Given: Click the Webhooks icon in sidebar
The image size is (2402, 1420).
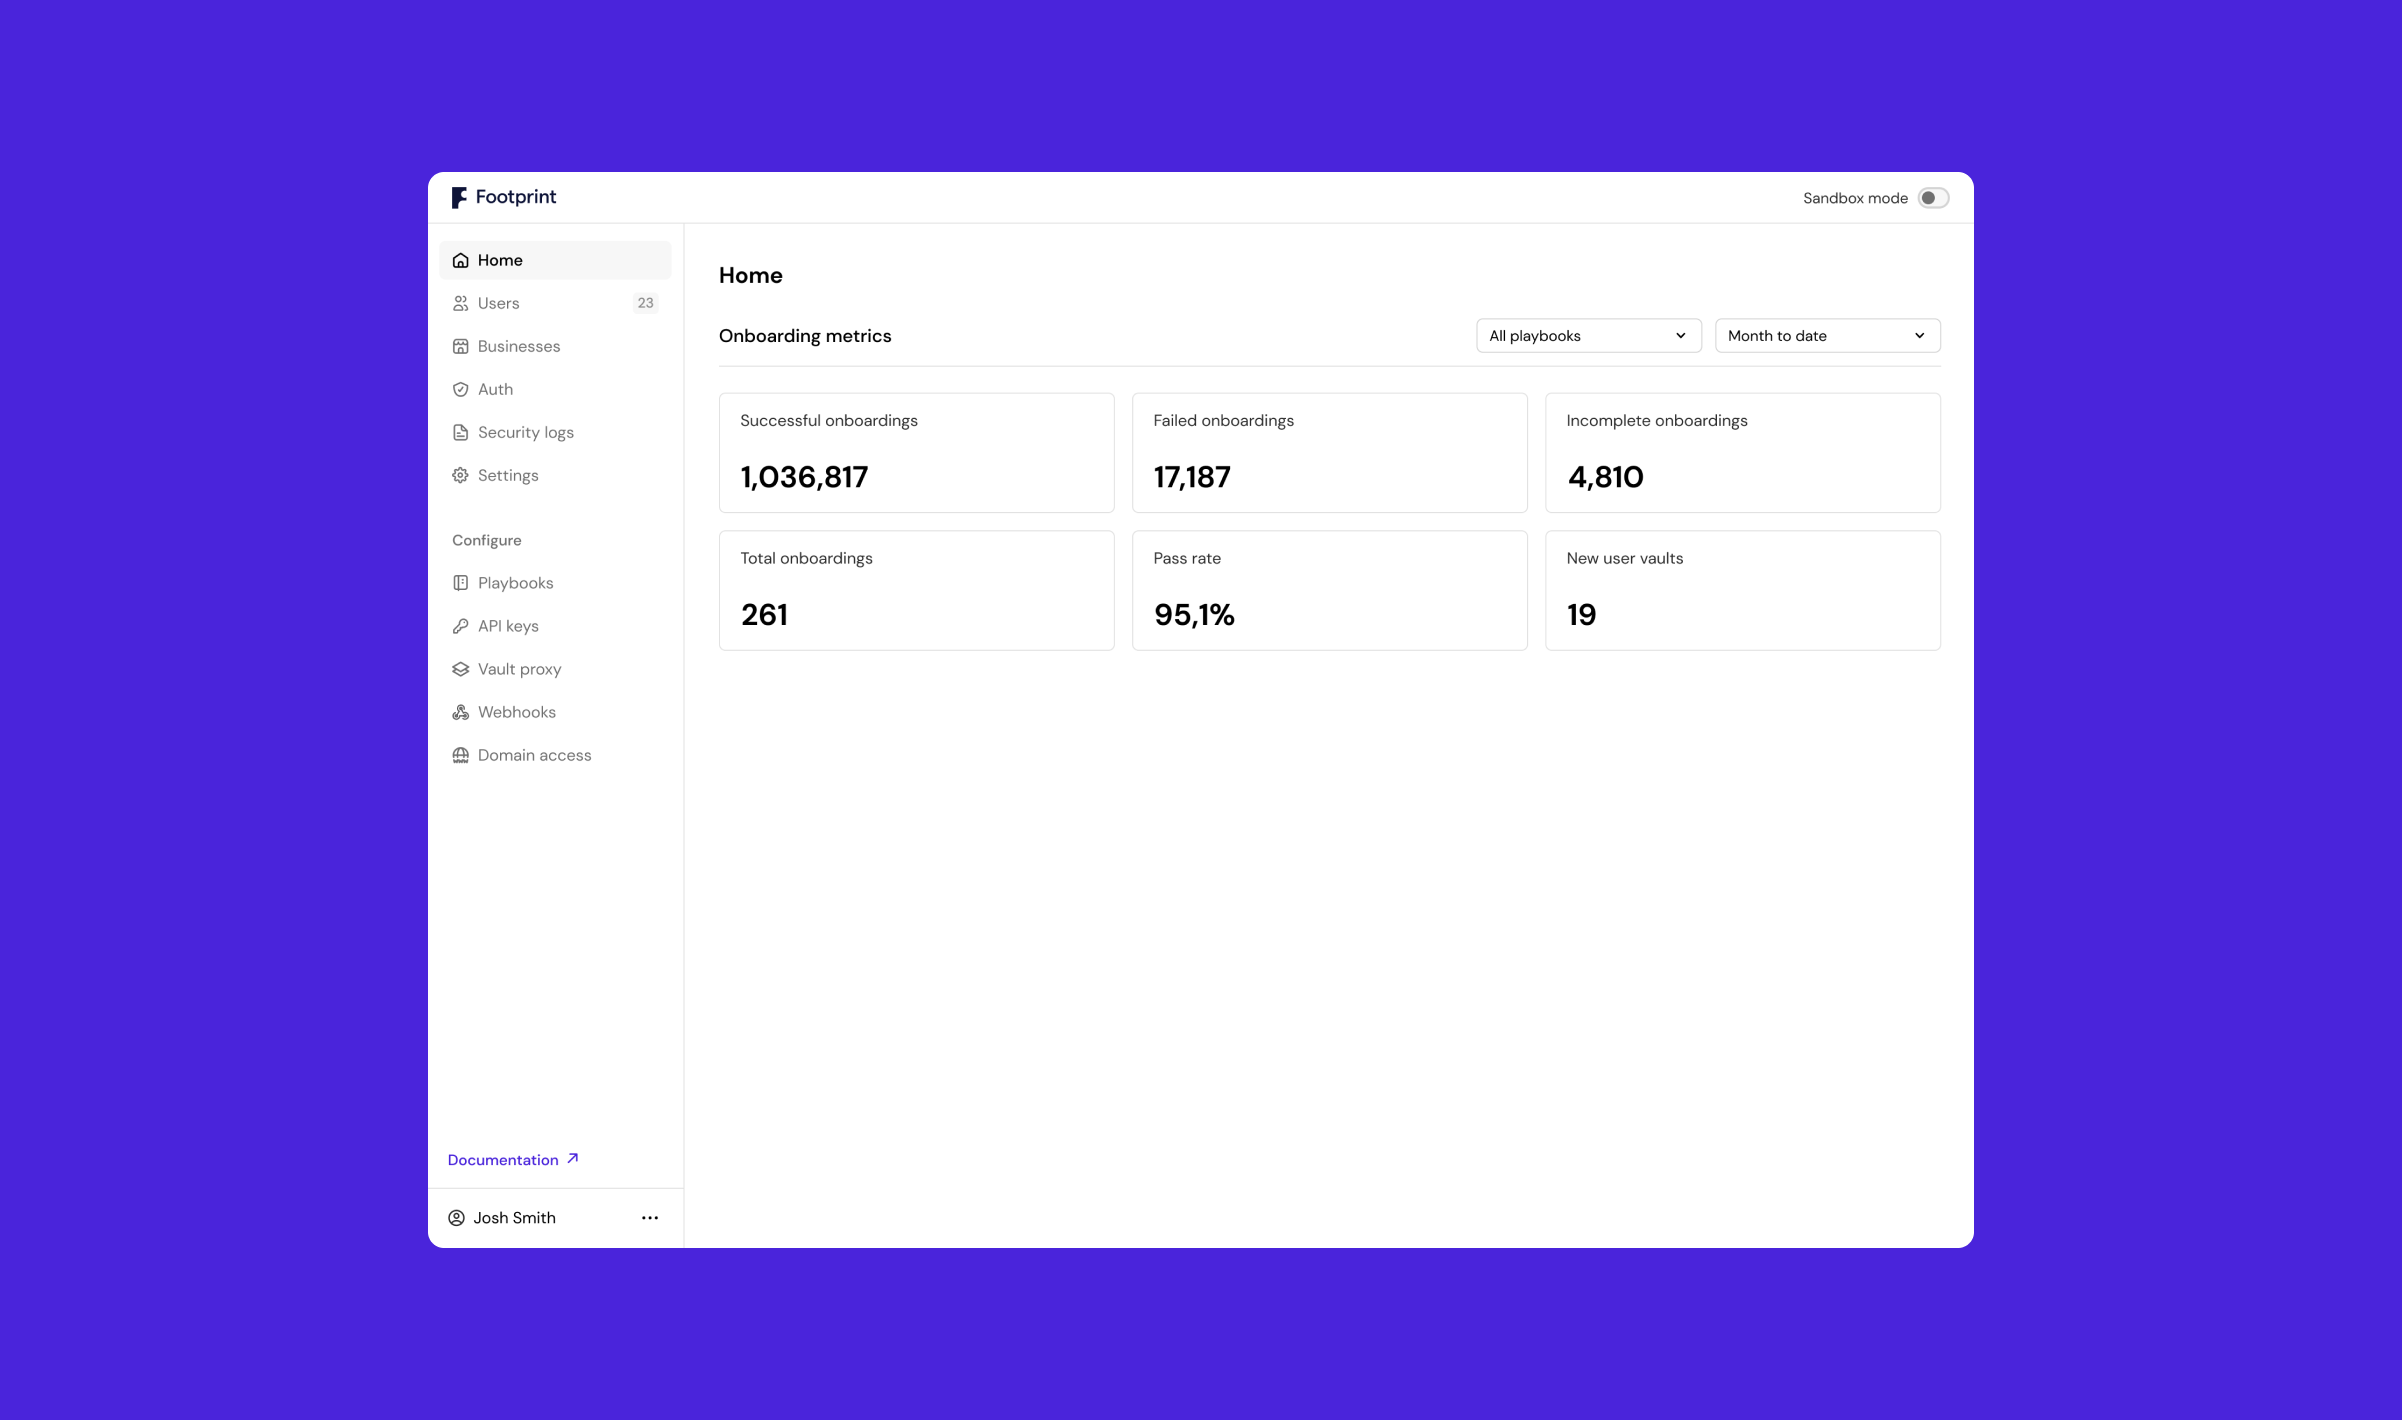Looking at the screenshot, I should pos(460,712).
